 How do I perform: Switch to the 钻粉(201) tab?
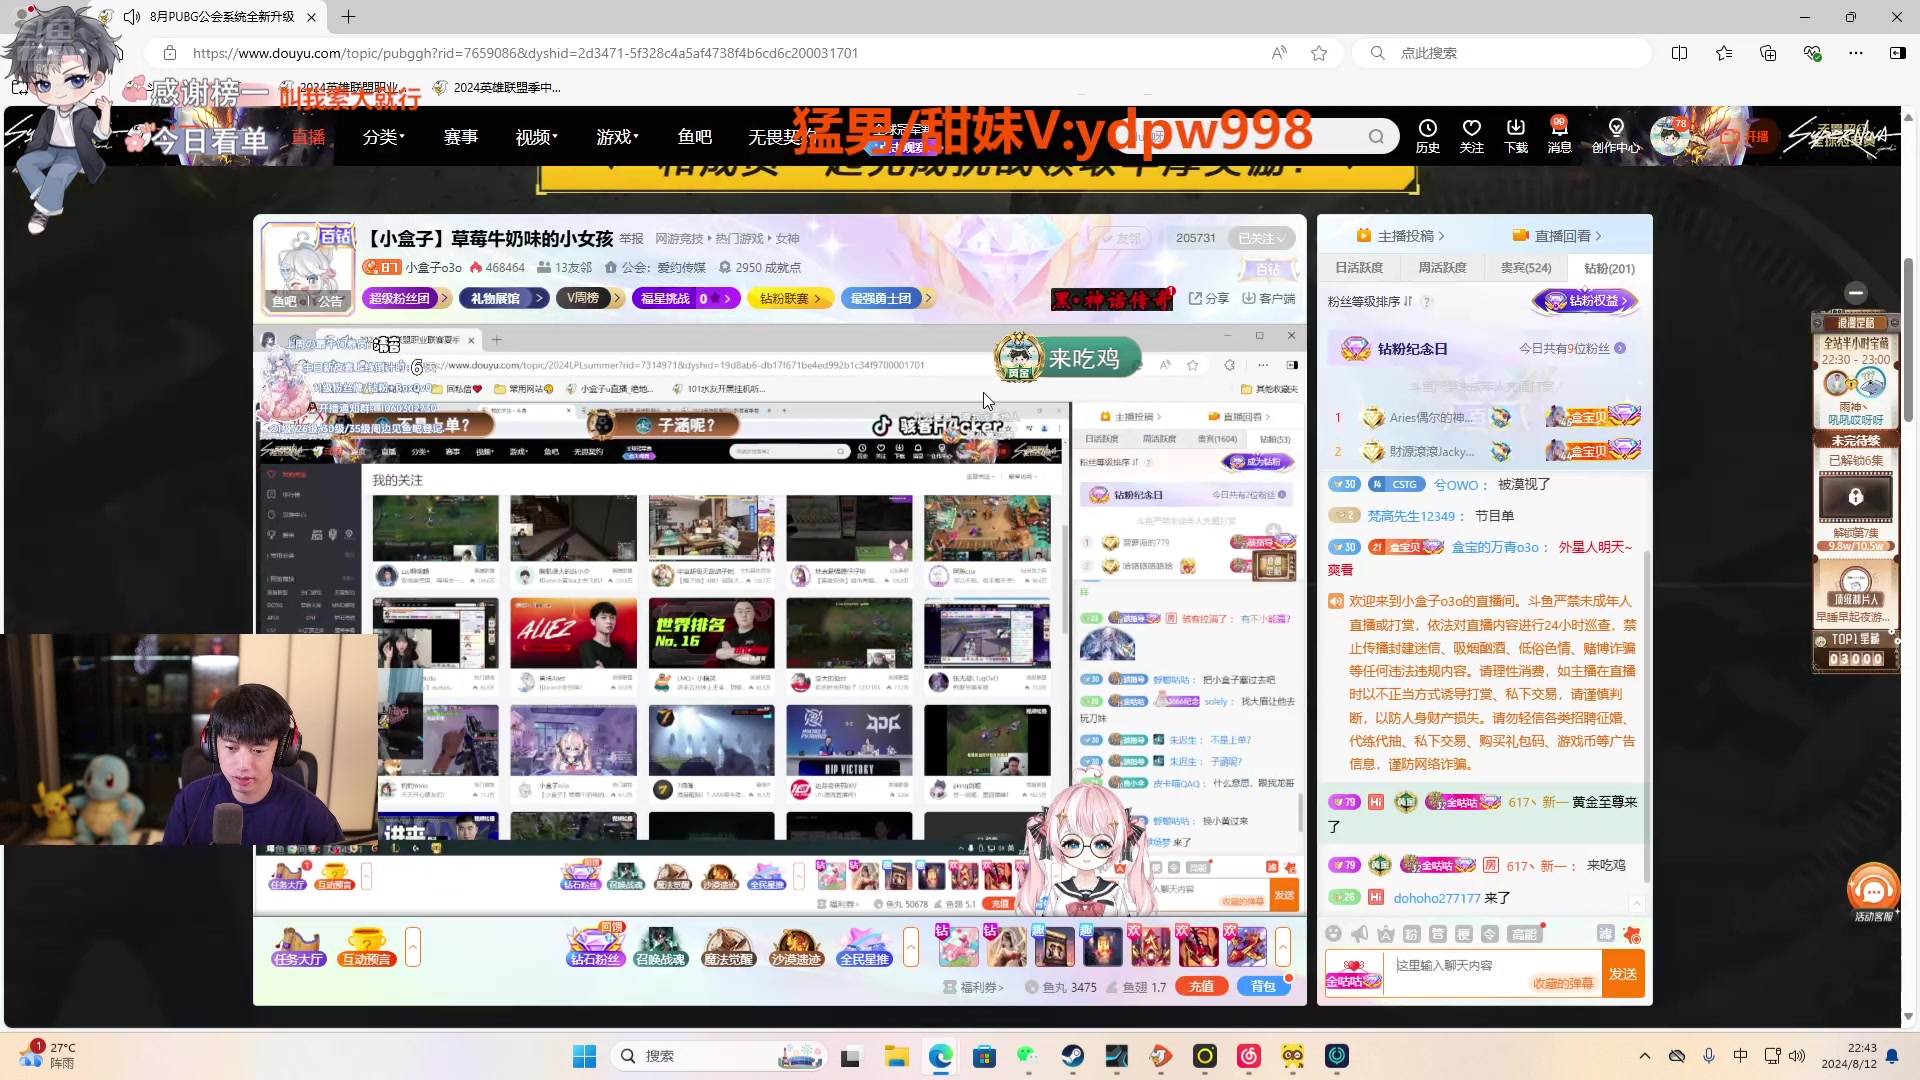pyautogui.click(x=1609, y=268)
